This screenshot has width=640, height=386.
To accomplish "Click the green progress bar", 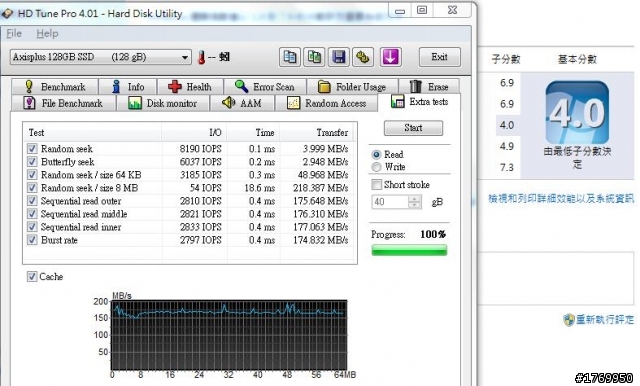I will coord(409,250).
